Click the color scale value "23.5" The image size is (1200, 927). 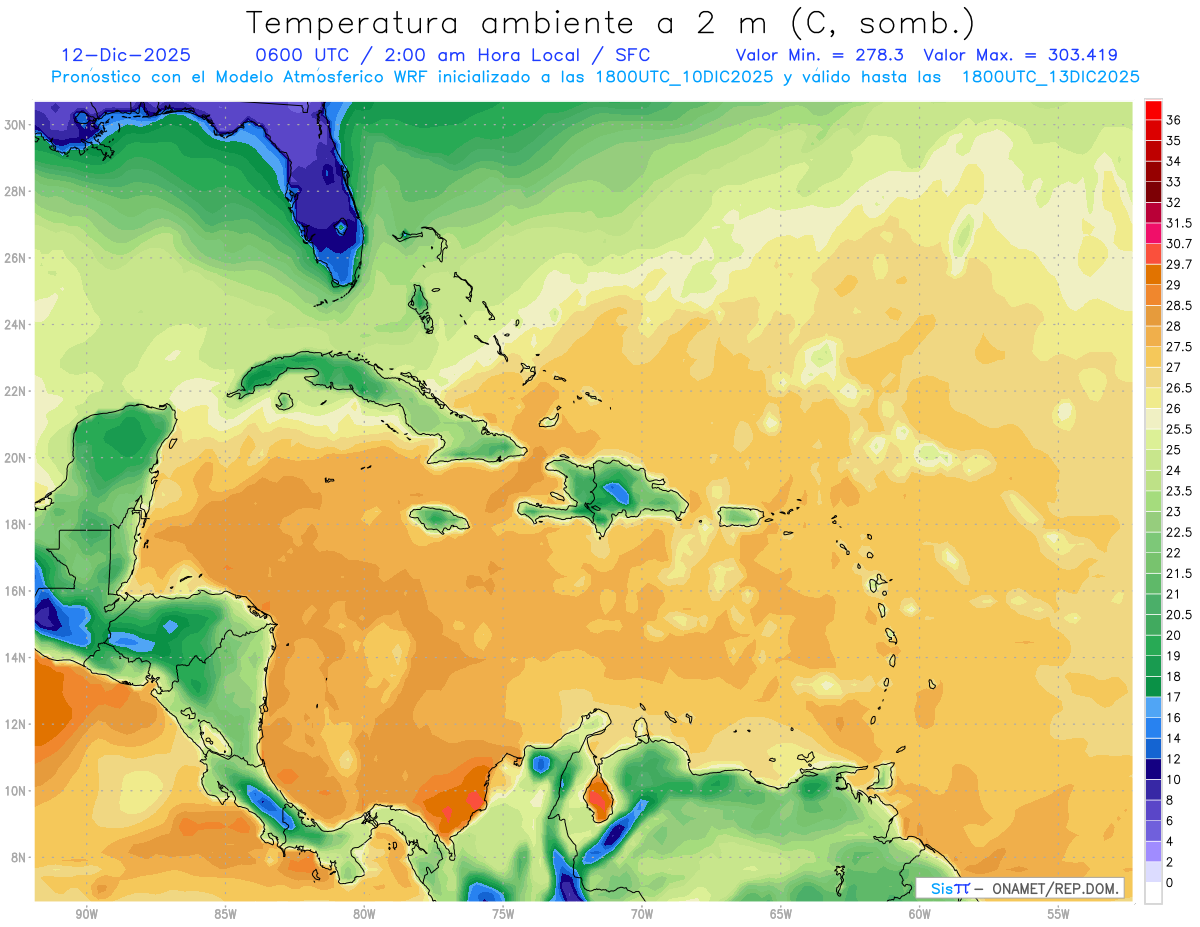1179,491
